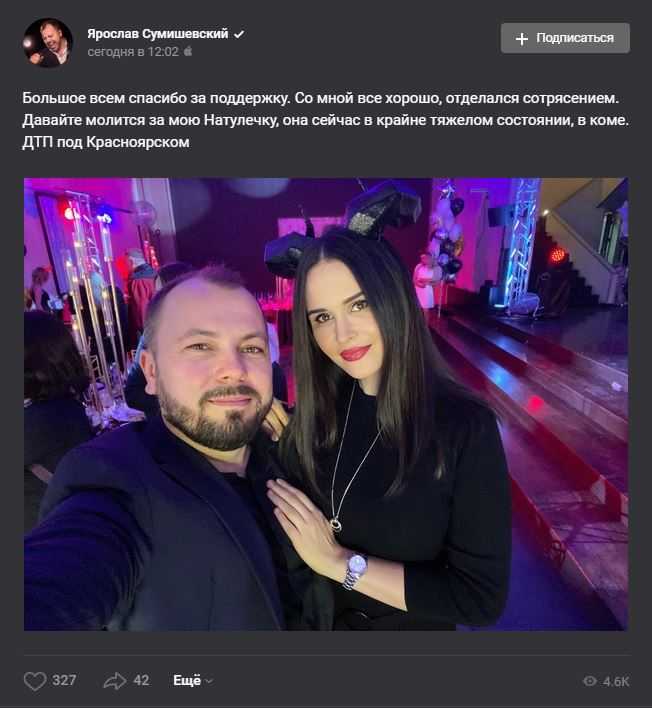The width and height of the screenshot is (652, 708).
Task: Click the post text line beginning Большое всем спасибо
Action: pos(321,98)
